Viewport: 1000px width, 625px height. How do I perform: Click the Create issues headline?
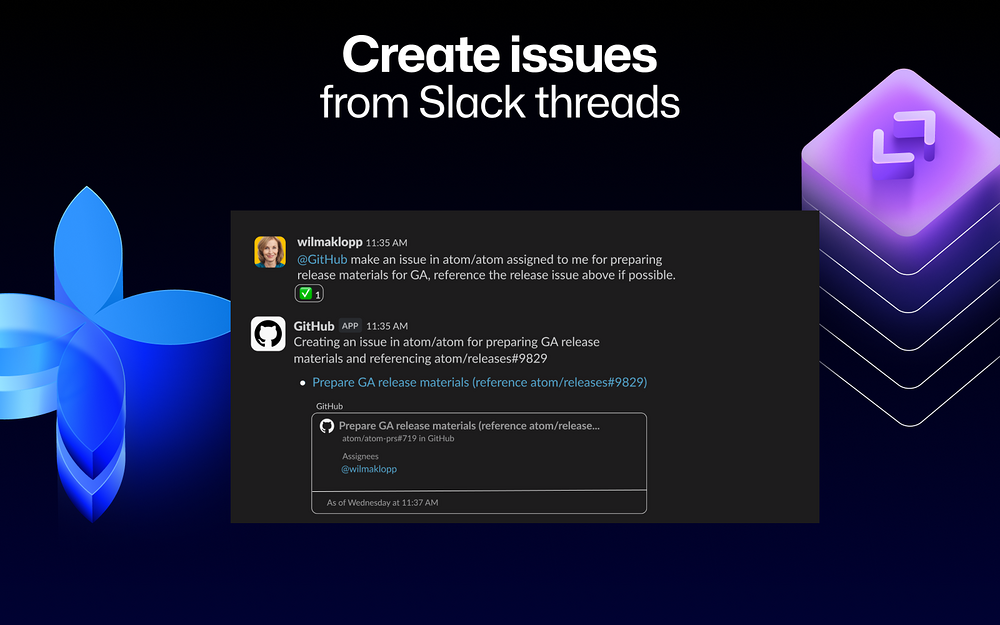(x=499, y=55)
